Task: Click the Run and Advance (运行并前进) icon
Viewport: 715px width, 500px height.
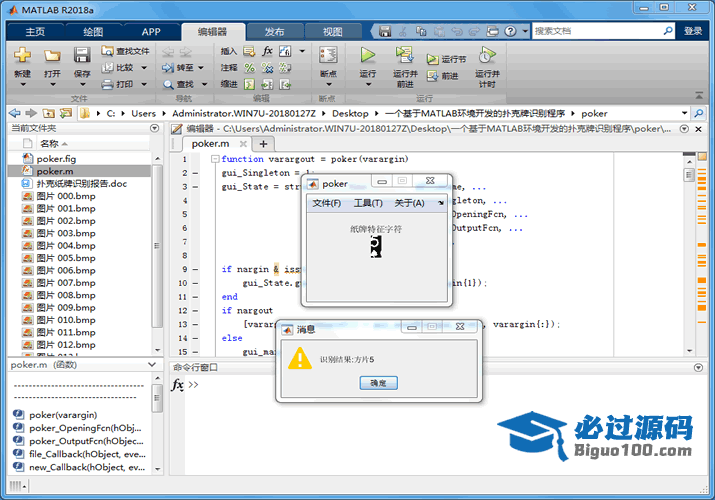Action: pyautogui.click(x=404, y=55)
